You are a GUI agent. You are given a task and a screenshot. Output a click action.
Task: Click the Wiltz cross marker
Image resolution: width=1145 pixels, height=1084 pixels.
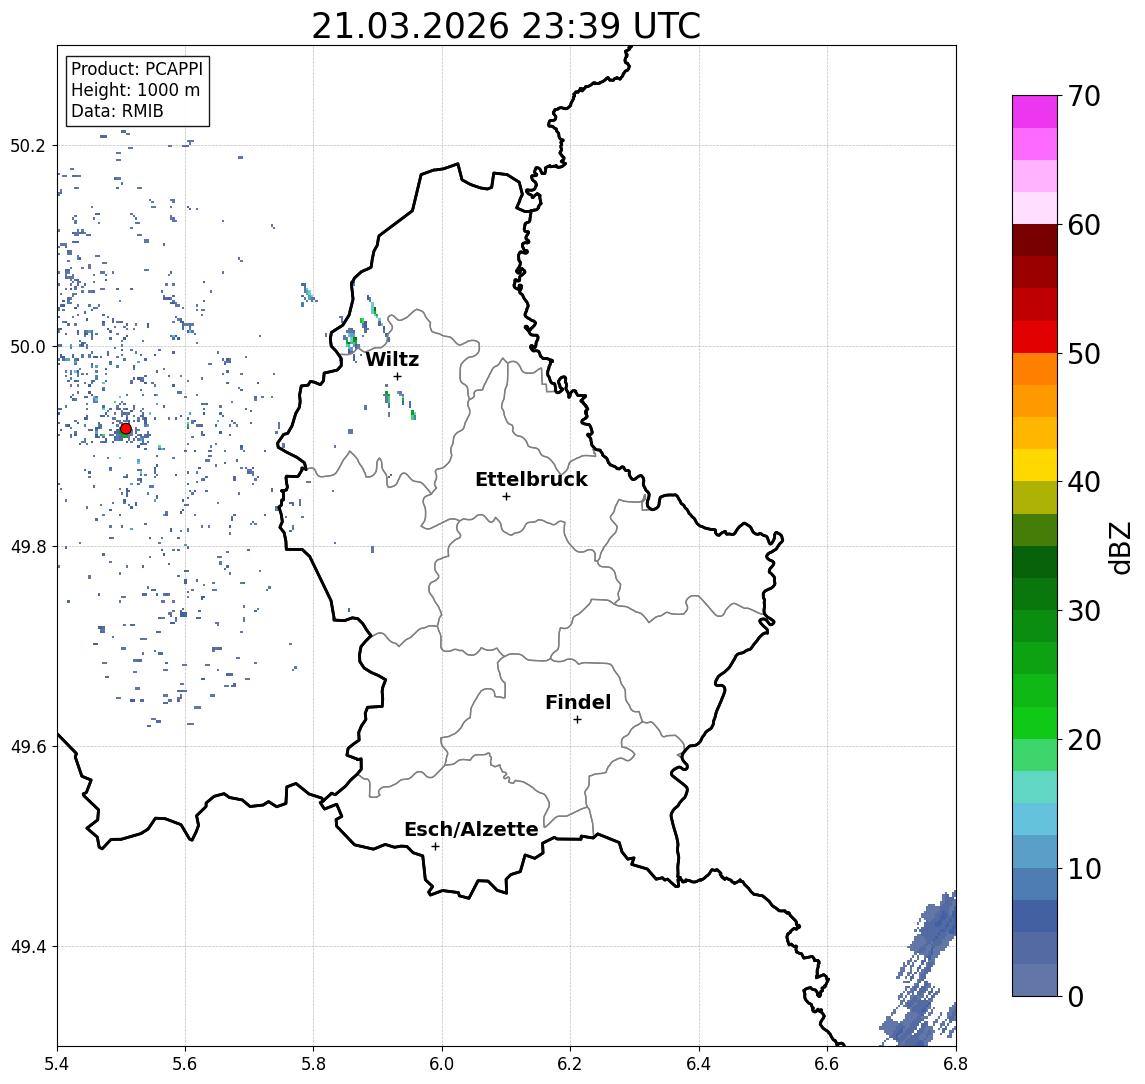(397, 376)
